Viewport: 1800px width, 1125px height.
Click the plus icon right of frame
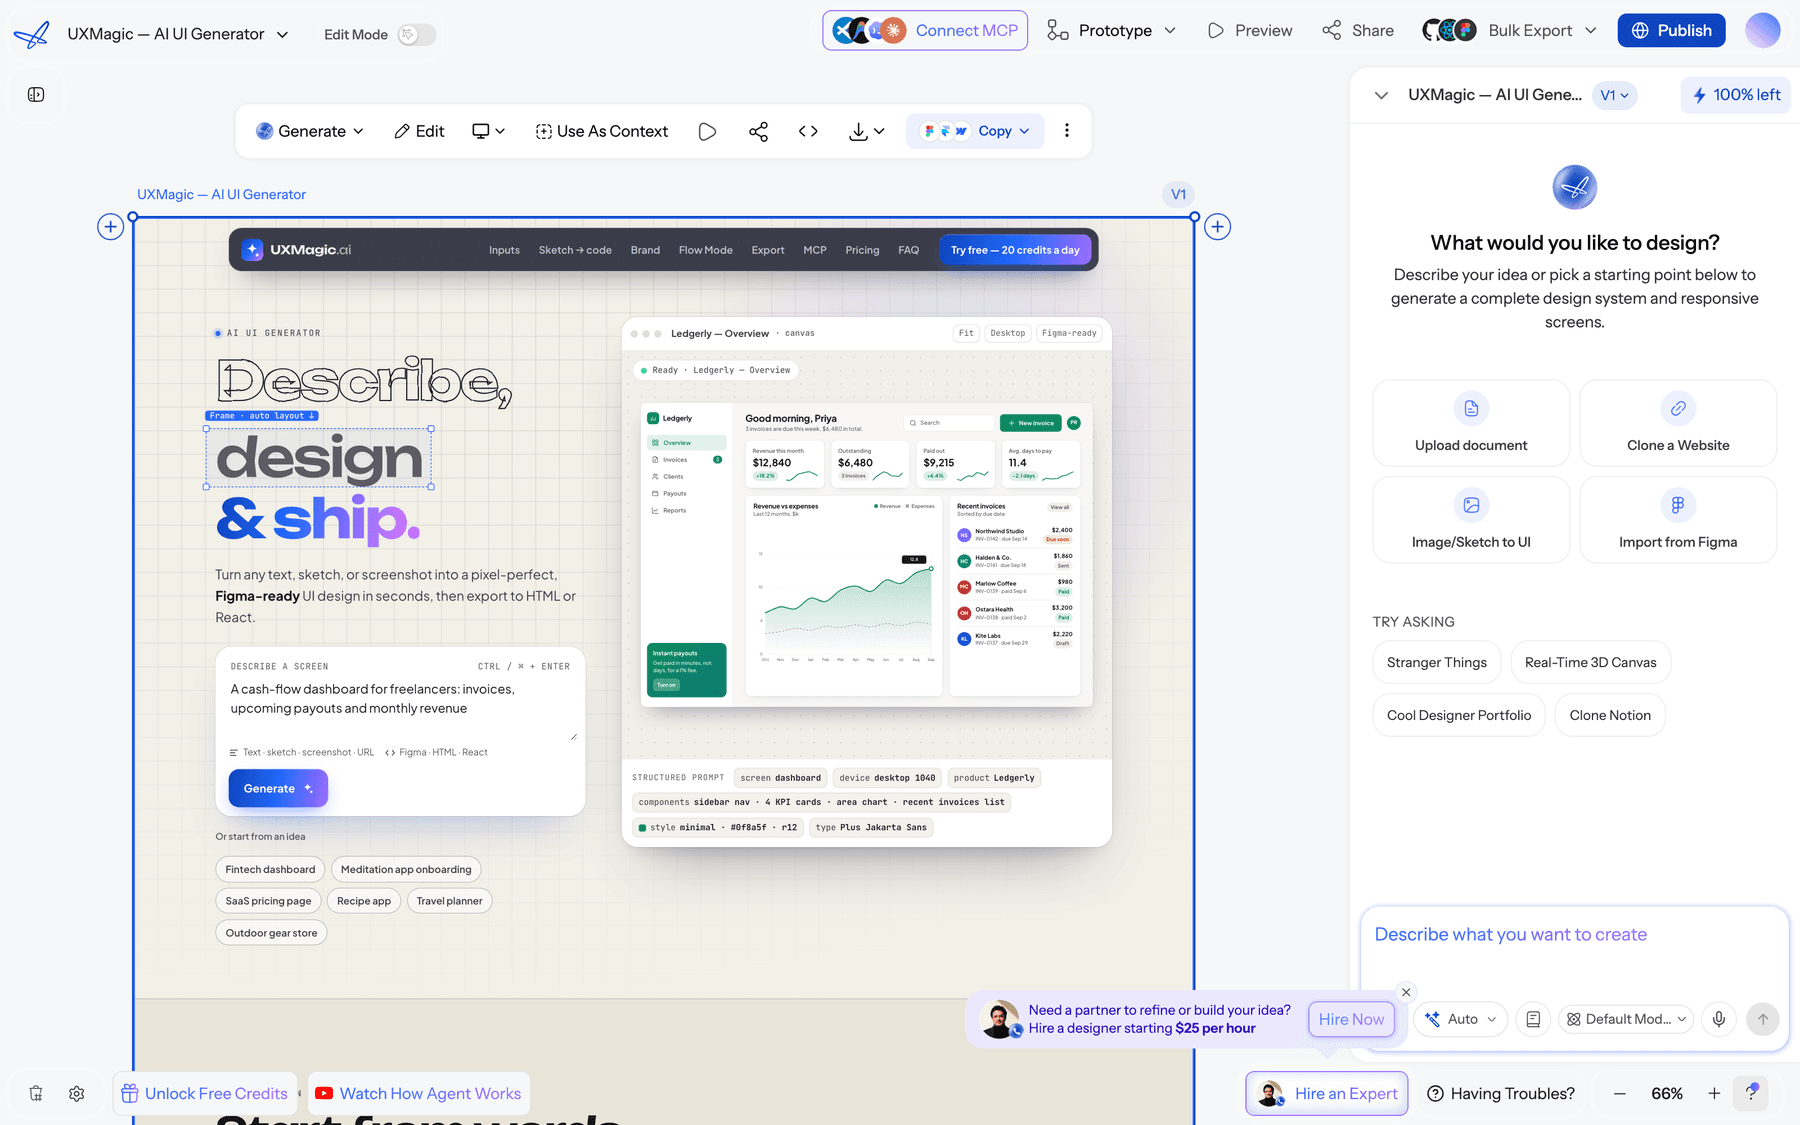tap(1217, 227)
